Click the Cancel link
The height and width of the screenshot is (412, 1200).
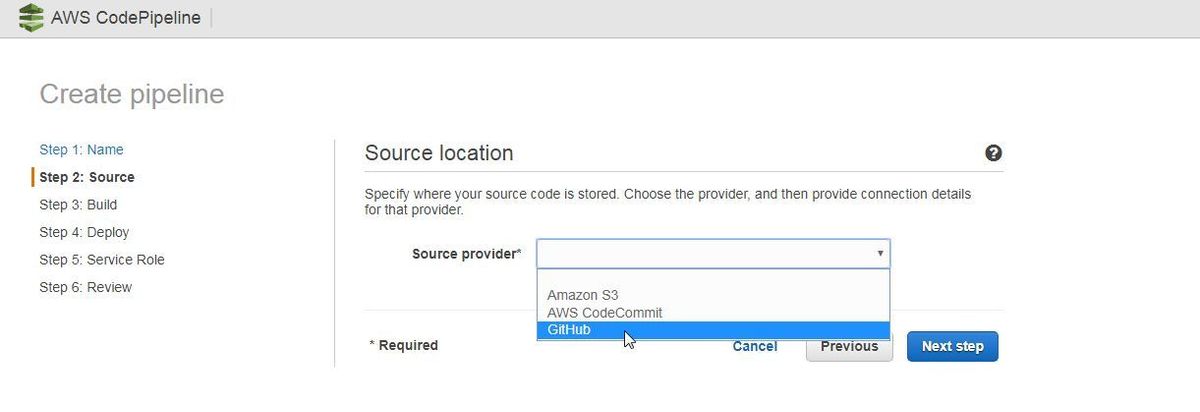coord(755,346)
